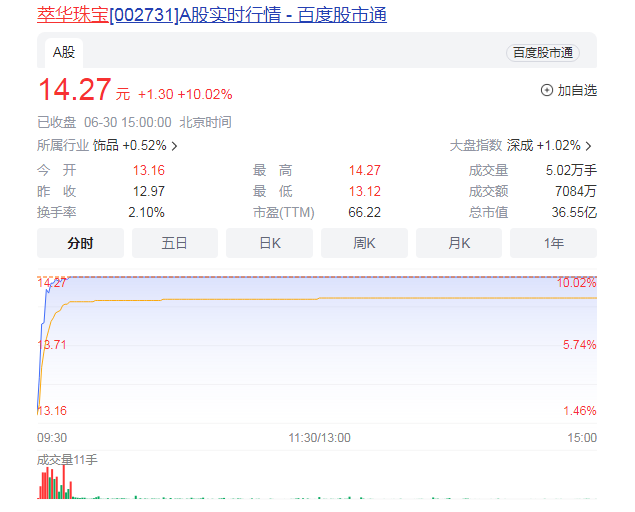The width and height of the screenshot is (635, 512).
Task: Click the 09:30 time axis marker
Action: tap(52, 438)
